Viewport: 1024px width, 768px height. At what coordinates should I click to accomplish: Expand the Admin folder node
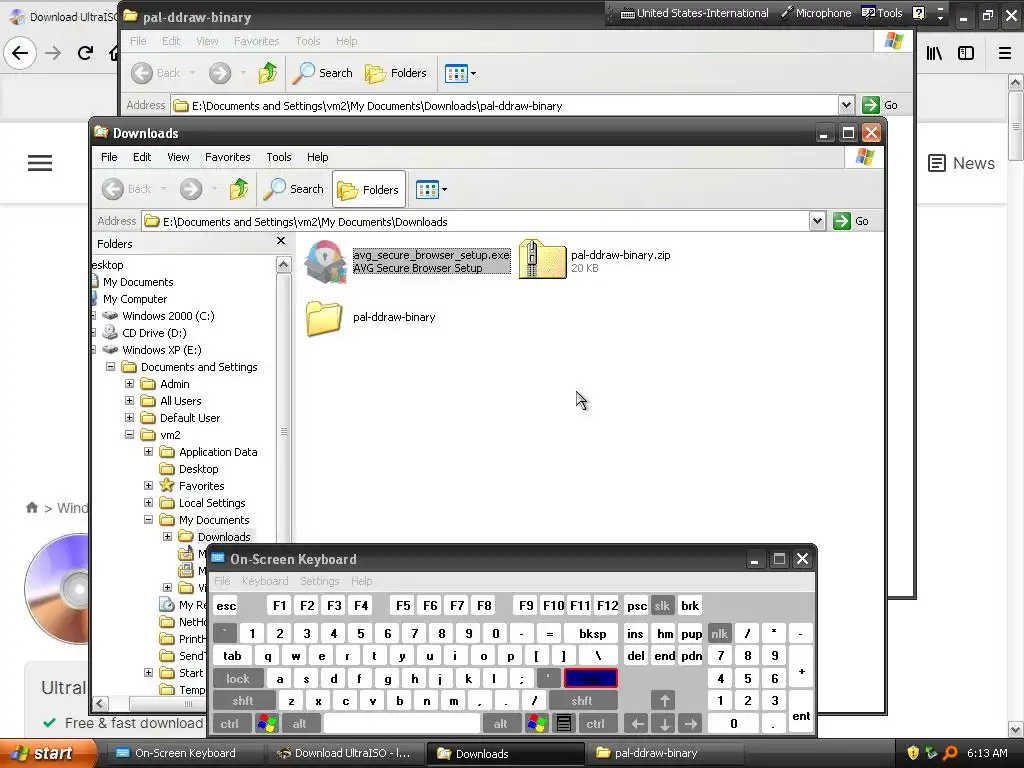[129, 384]
